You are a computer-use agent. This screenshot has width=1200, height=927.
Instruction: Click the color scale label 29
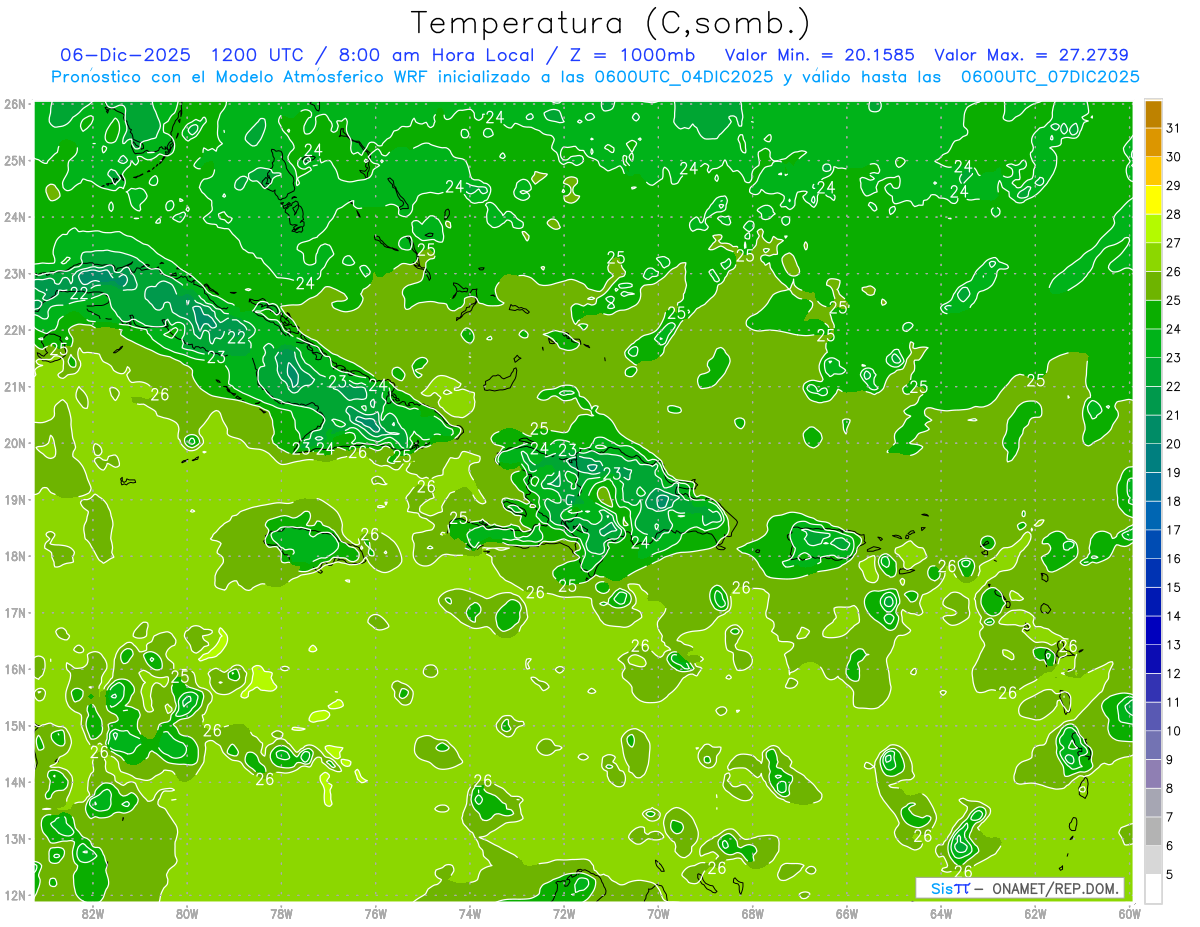click(1174, 185)
